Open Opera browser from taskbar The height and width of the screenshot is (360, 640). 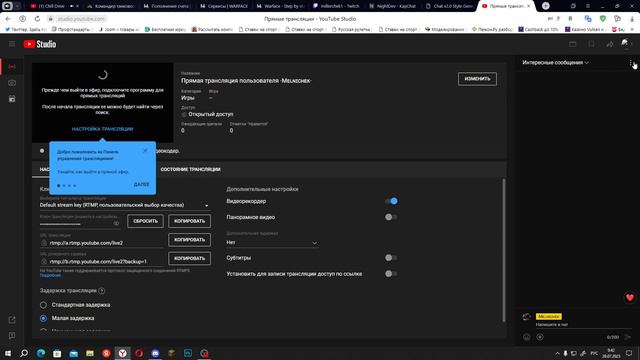[139, 353]
